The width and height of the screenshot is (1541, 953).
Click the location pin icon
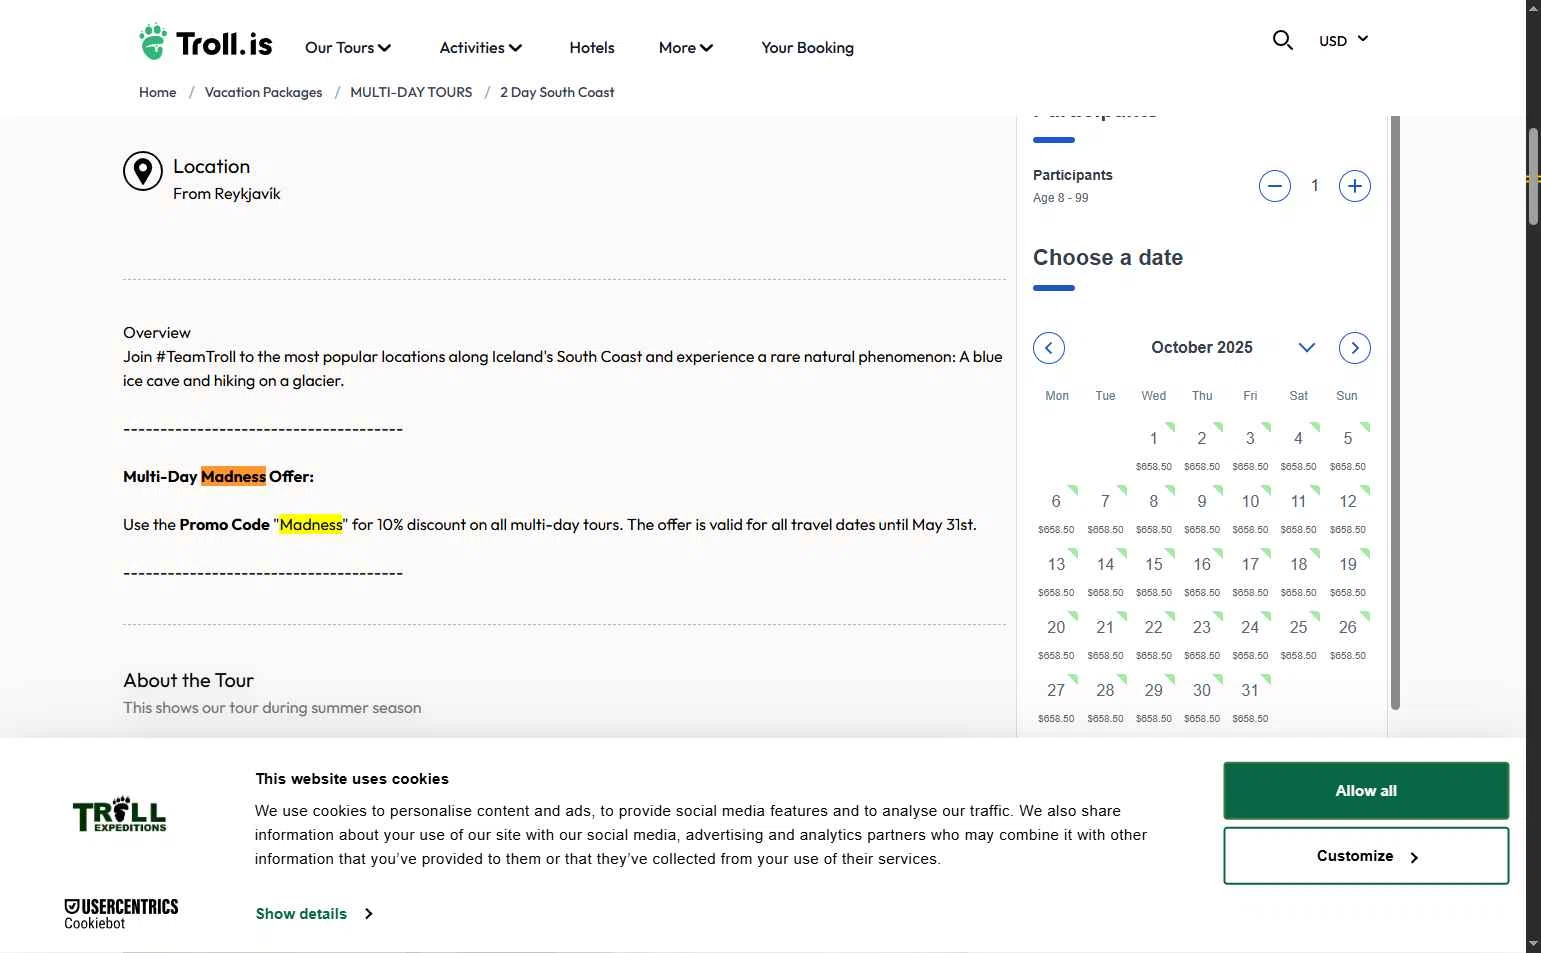[x=143, y=171]
